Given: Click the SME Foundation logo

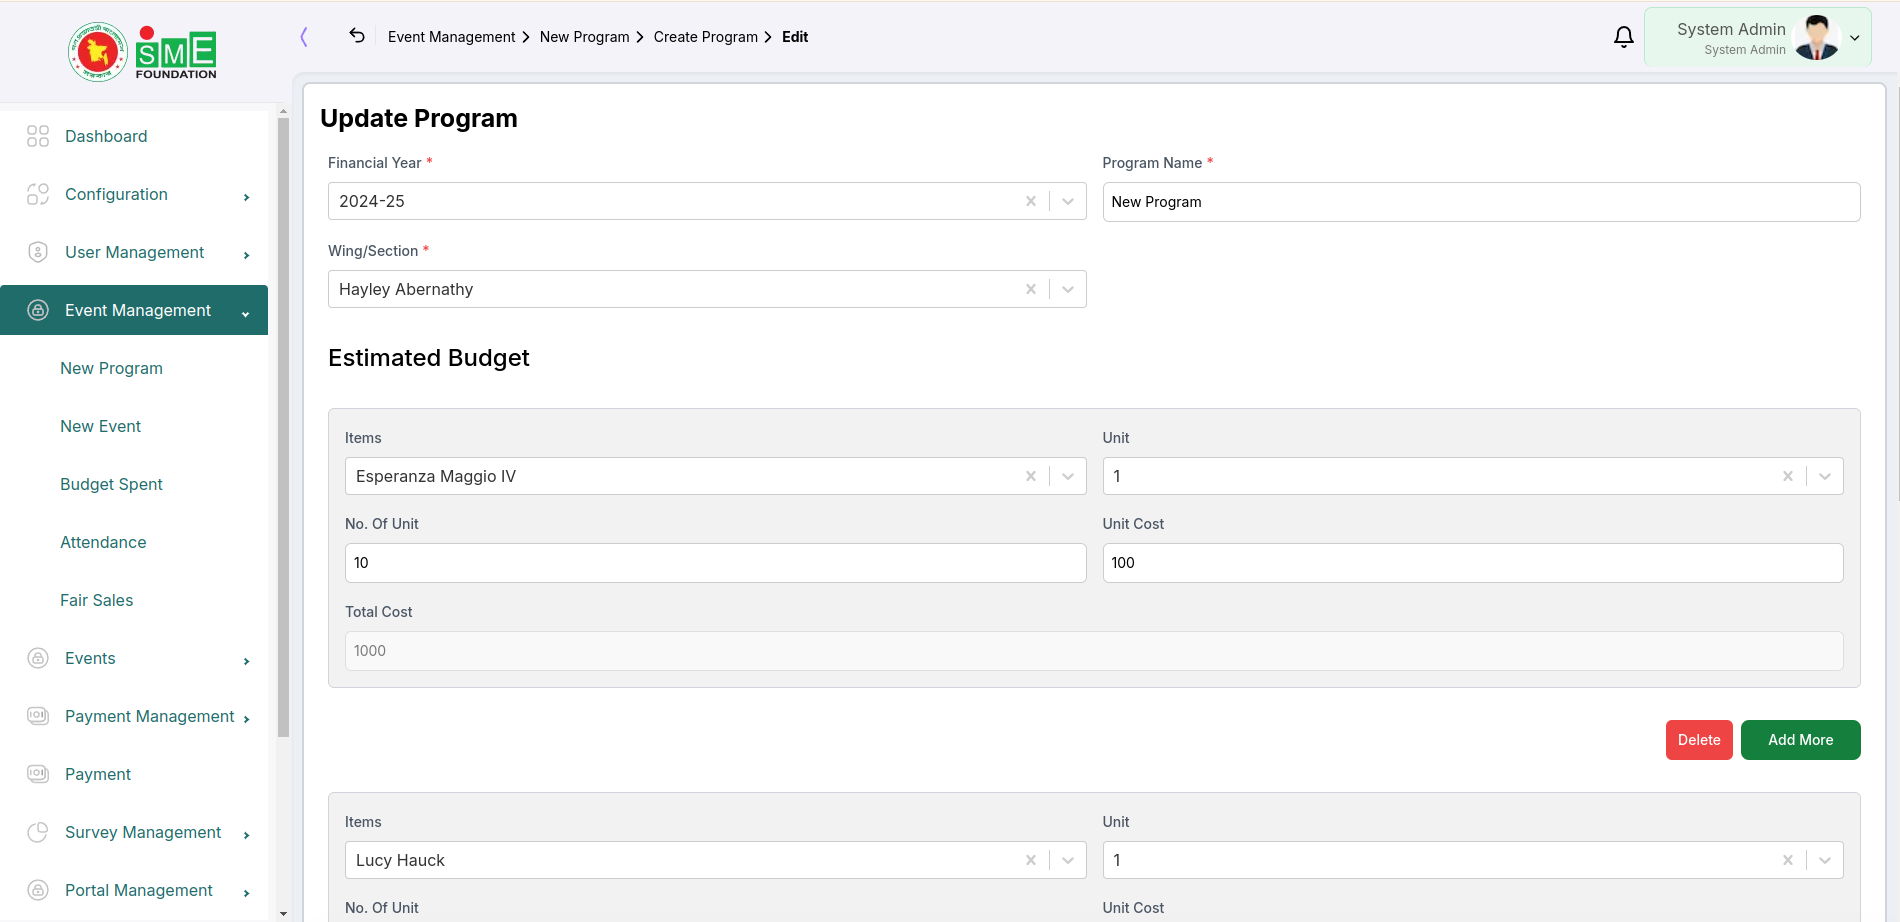Looking at the screenshot, I should [142, 52].
